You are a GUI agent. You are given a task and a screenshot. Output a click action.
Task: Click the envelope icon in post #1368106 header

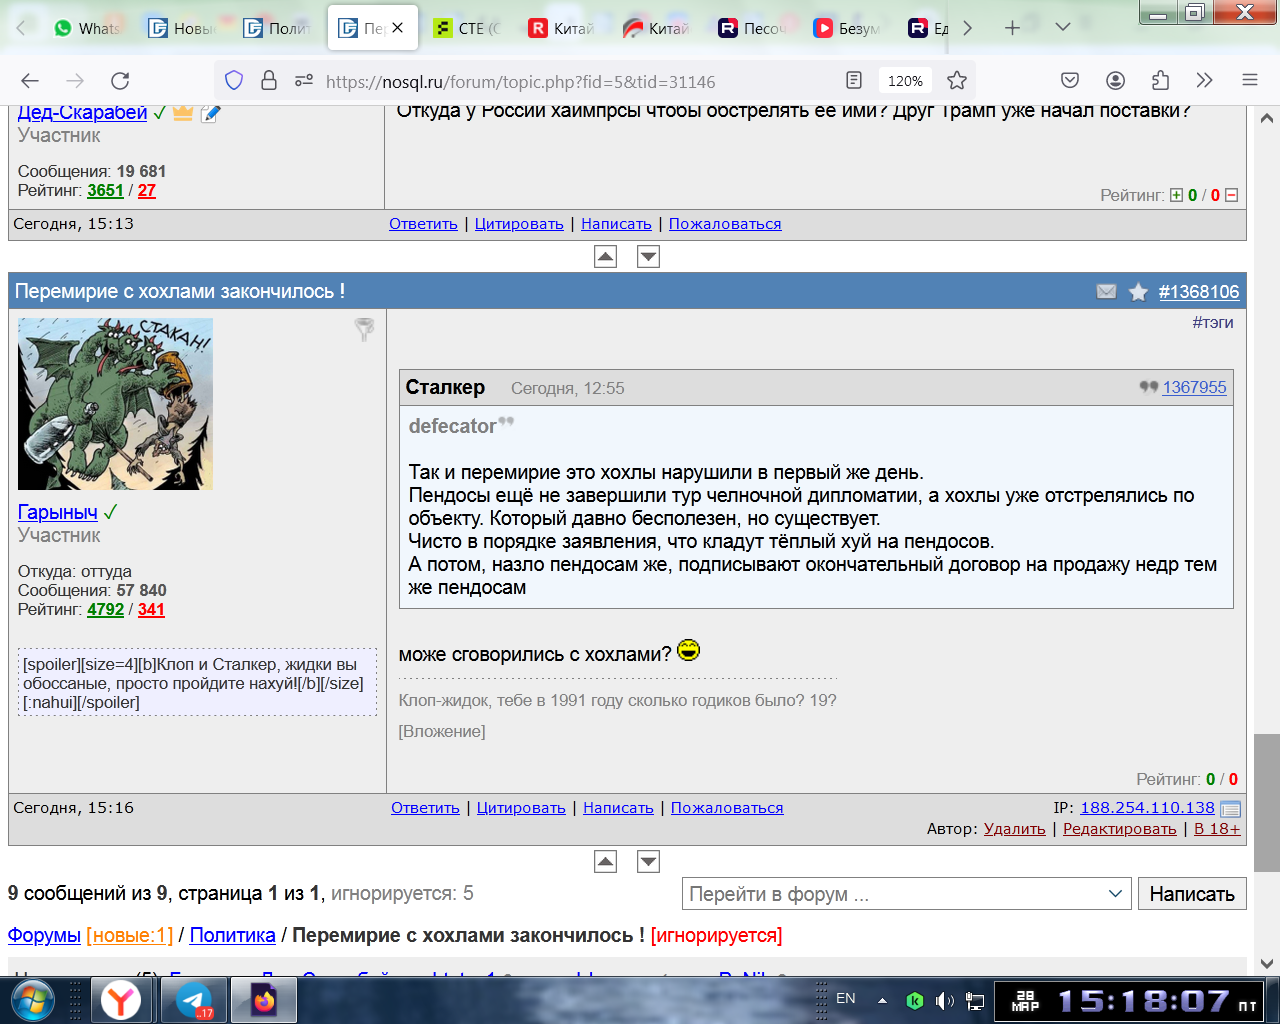(1106, 292)
